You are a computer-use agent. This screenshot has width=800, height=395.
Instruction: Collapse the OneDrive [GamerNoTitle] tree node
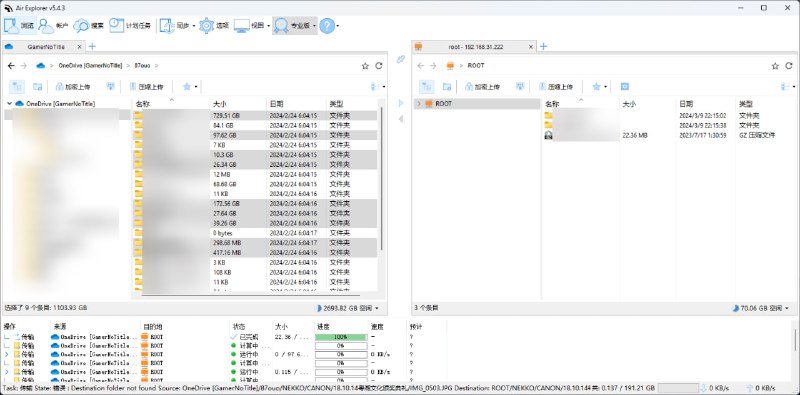point(9,103)
